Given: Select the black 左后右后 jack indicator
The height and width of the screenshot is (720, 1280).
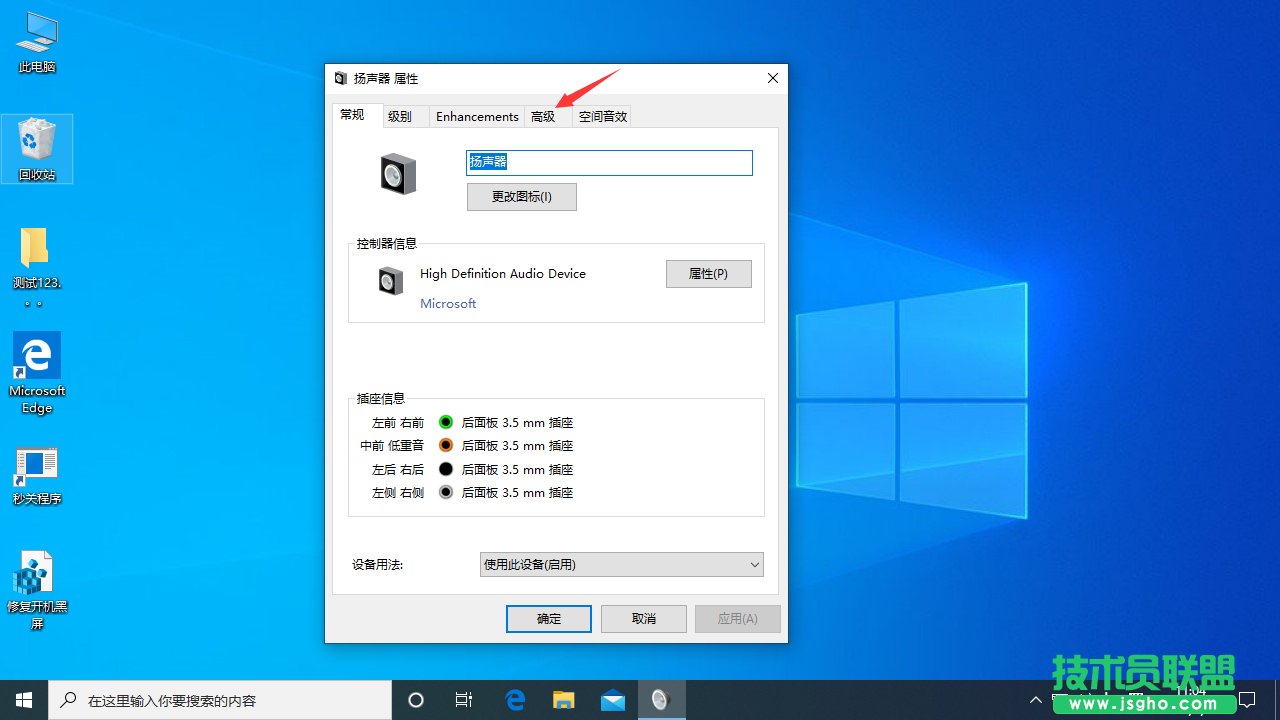Looking at the screenshot, I should pos(445,468).
